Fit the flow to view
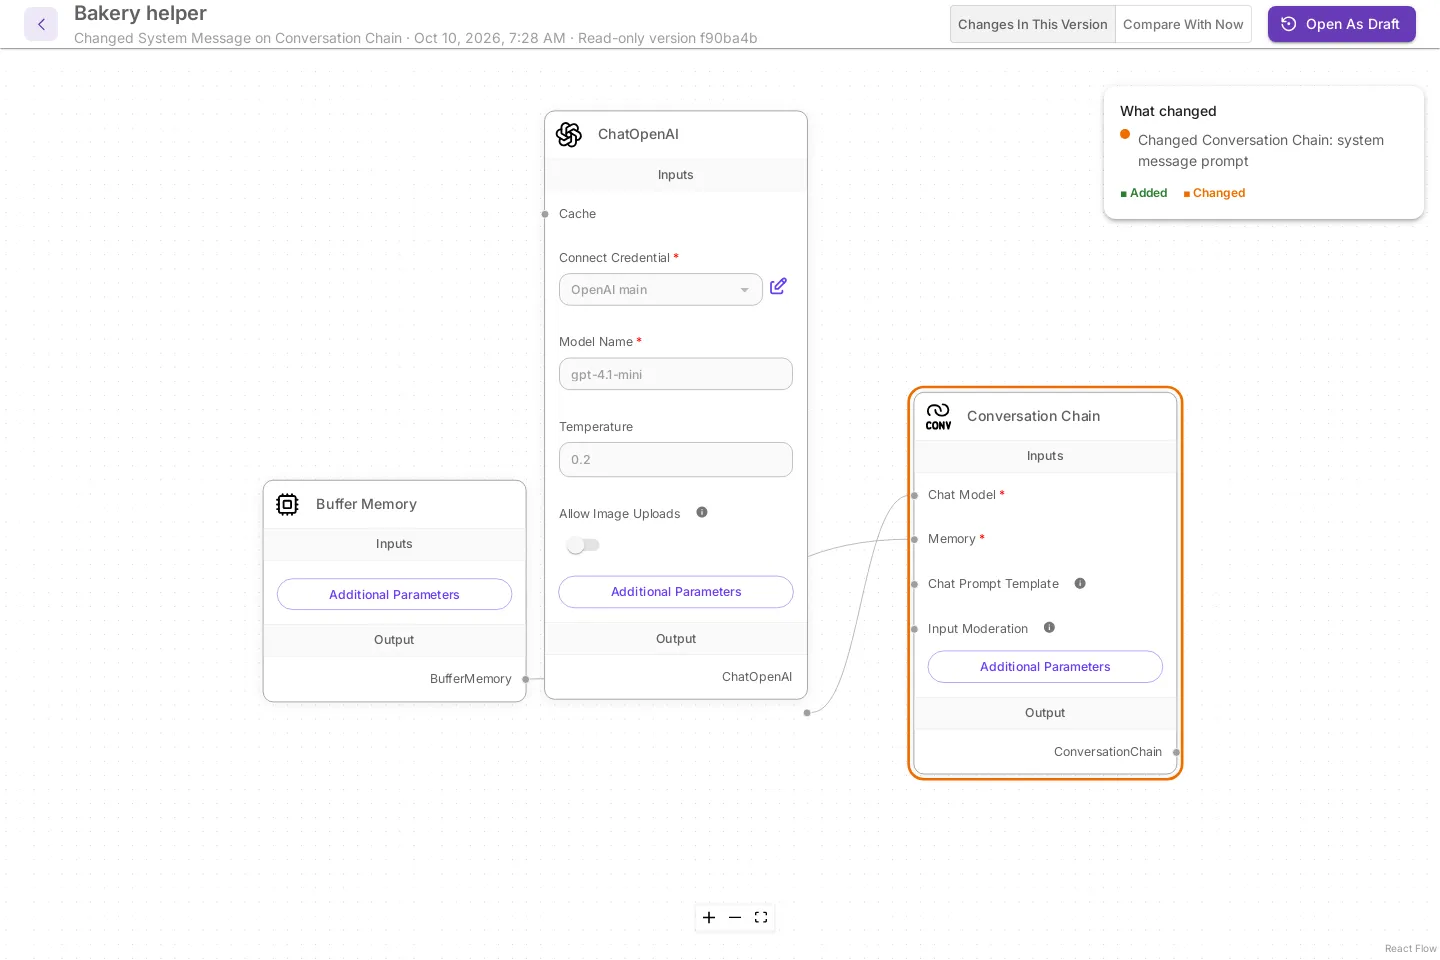Screen dimensions: 1440x960 (x=761, y=918)
